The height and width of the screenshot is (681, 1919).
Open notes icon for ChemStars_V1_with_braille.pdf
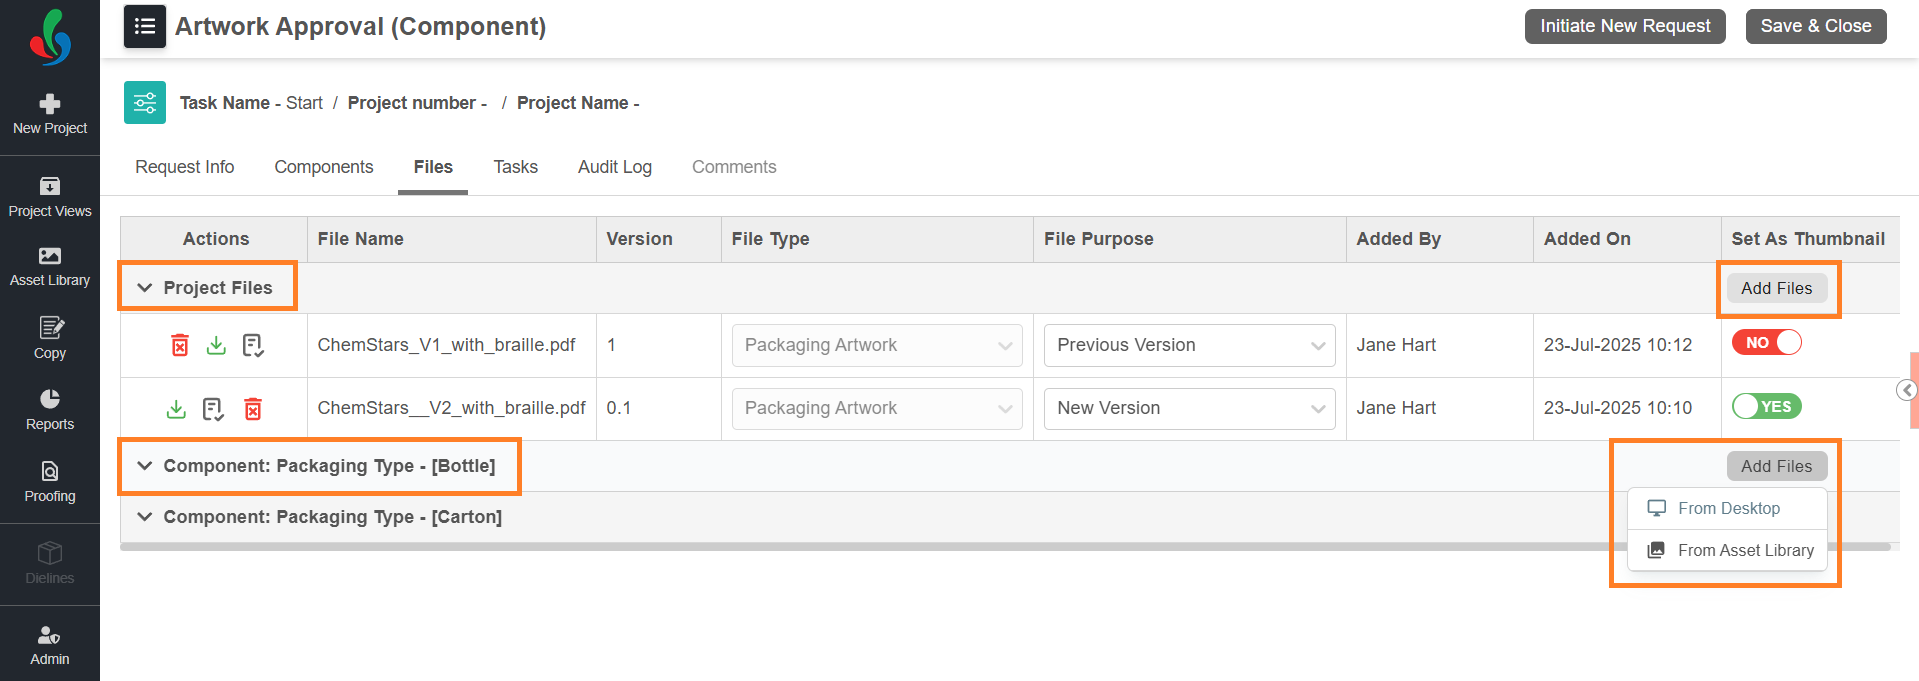click(253, 345)
